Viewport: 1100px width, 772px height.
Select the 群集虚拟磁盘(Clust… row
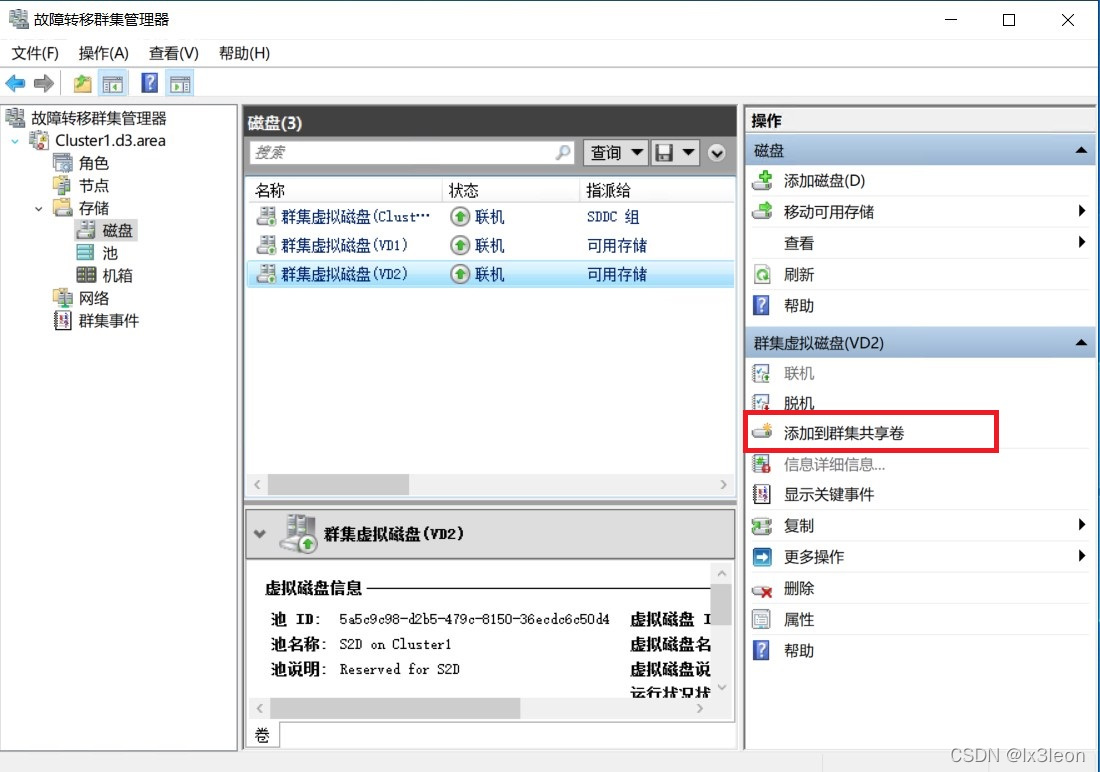click(x=490, y=217)
